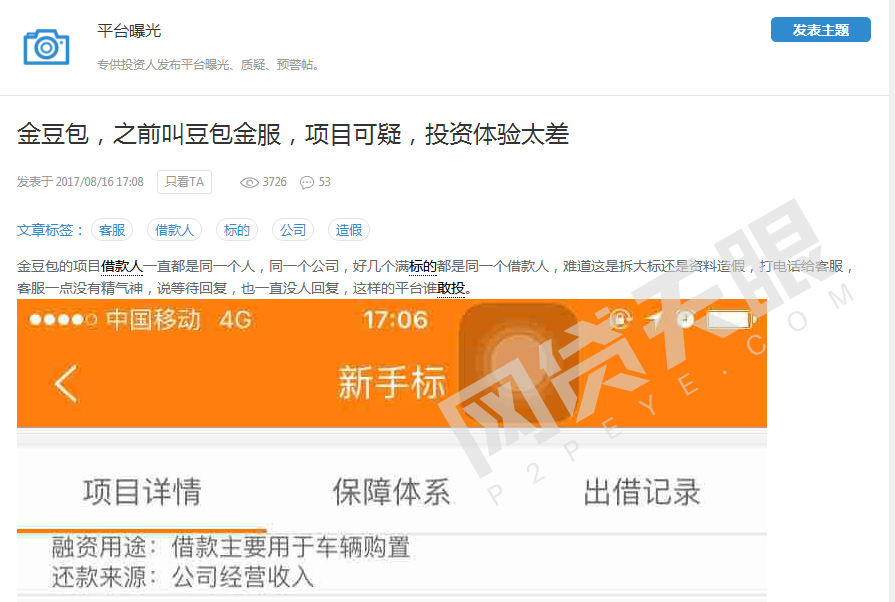Click the 文章标签 label
The height and width of the screenshot is (602, 895).
[x=50, y=230]
